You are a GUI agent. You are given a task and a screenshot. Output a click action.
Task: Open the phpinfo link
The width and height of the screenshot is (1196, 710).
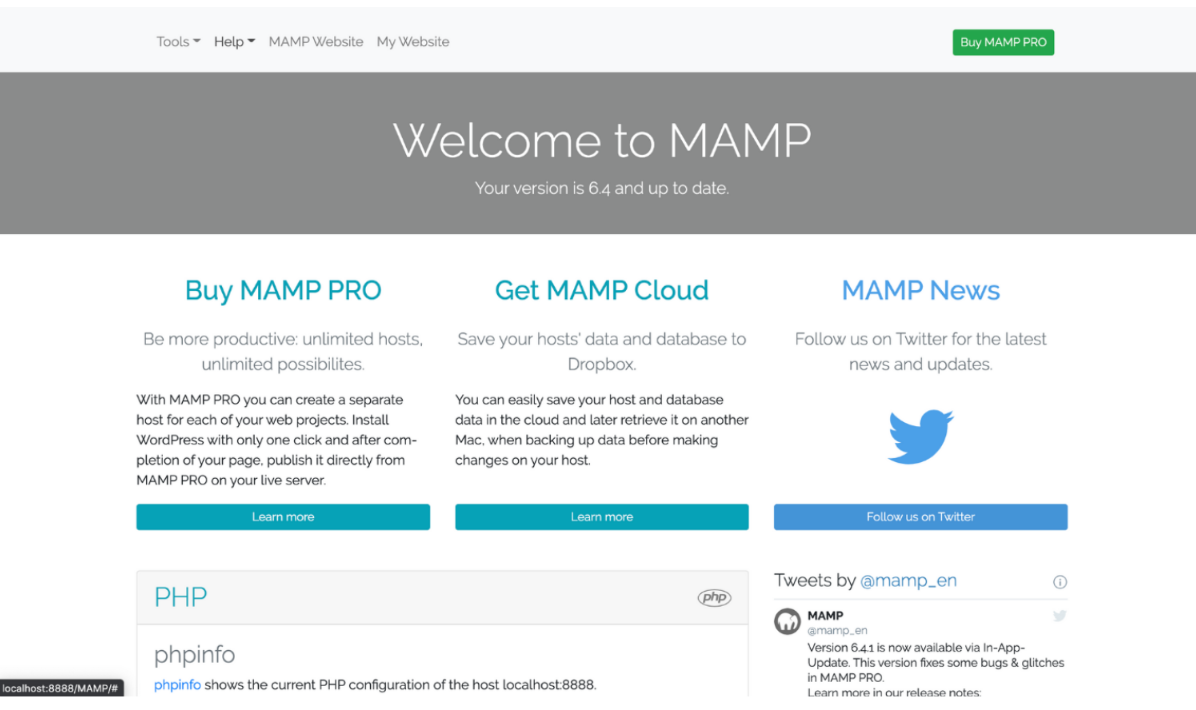pyautogui.click(x=177, y=685)
